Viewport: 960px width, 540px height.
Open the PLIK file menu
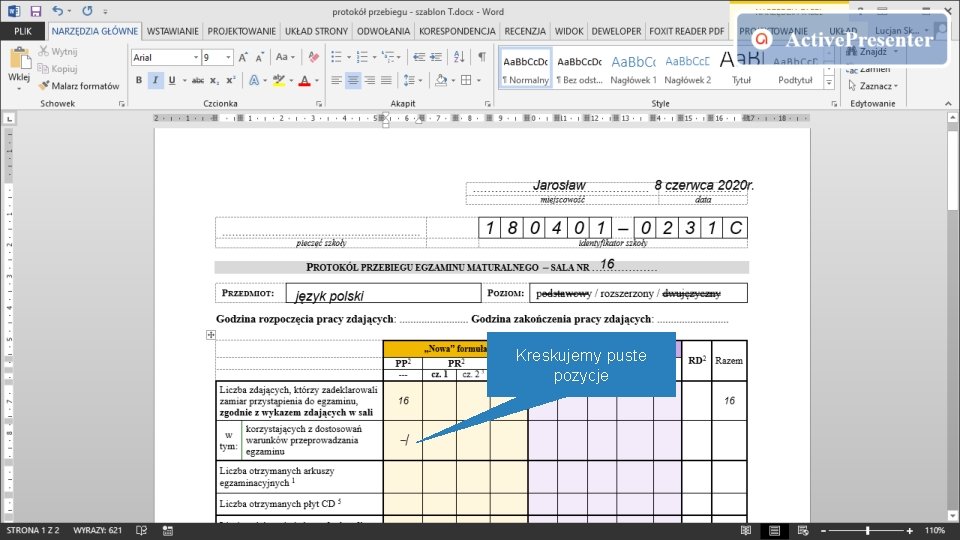[x=23, y=31]
